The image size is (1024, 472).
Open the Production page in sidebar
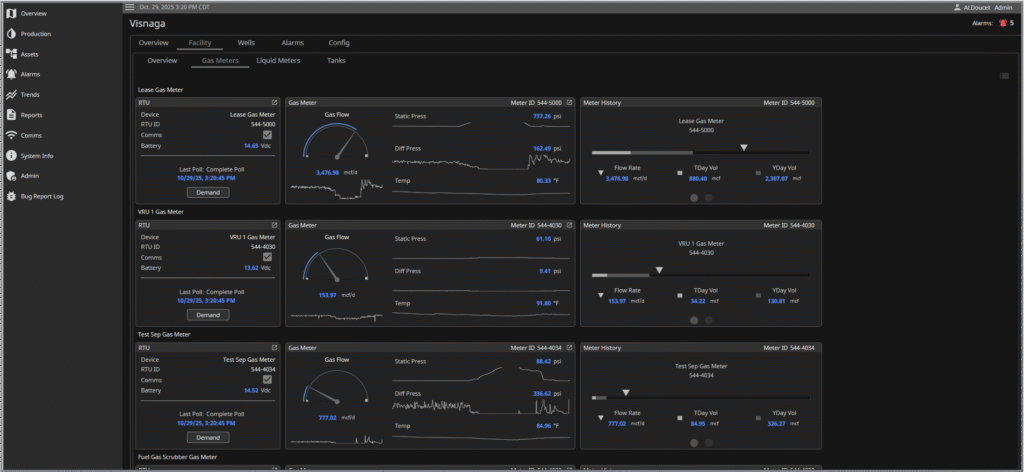pyautogui.click(x=35, y=33)
